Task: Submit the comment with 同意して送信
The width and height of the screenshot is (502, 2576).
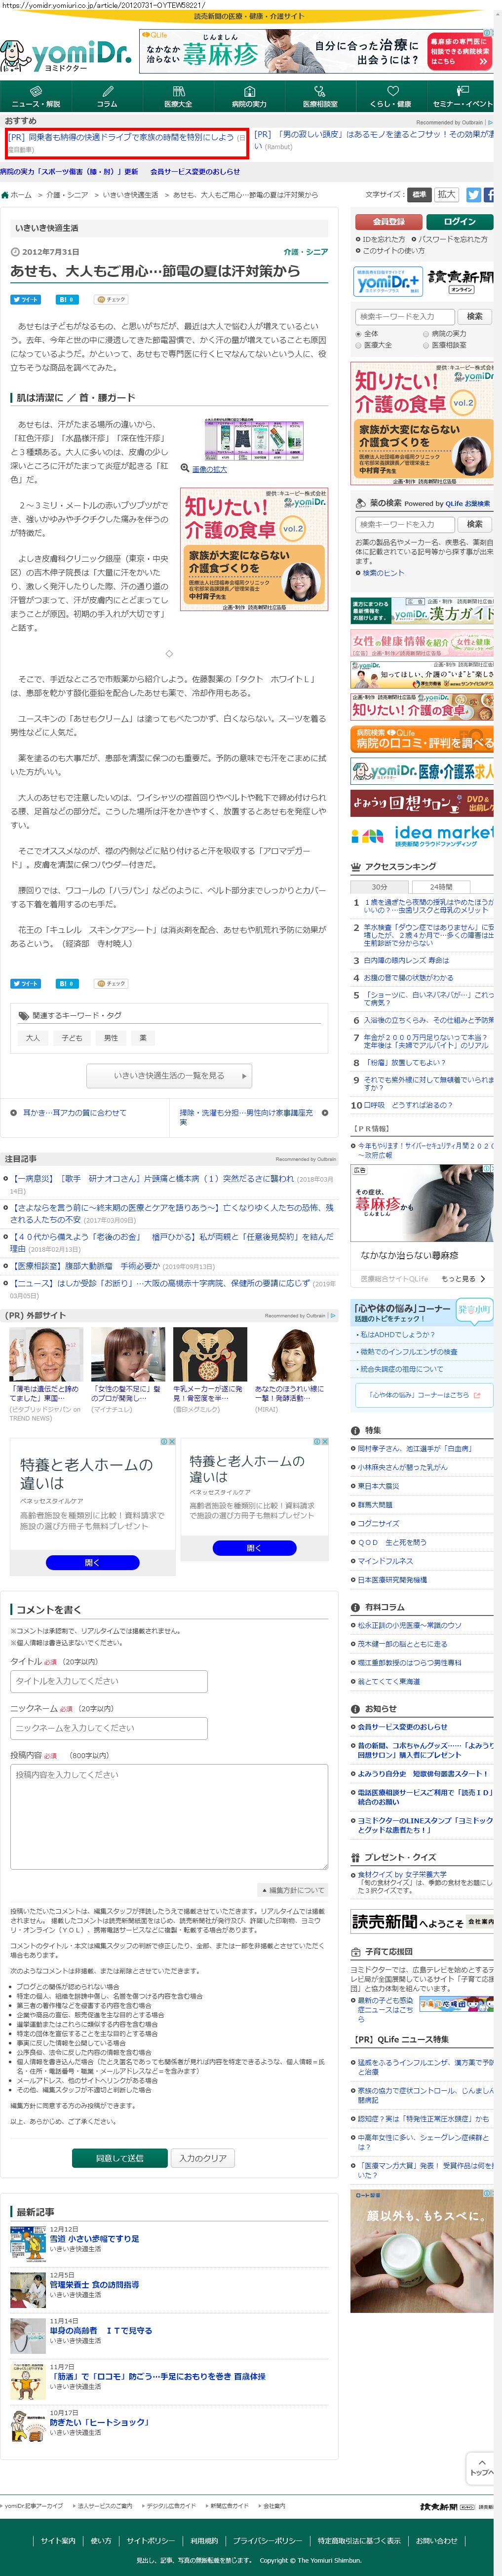Action: click(119, 2158)
